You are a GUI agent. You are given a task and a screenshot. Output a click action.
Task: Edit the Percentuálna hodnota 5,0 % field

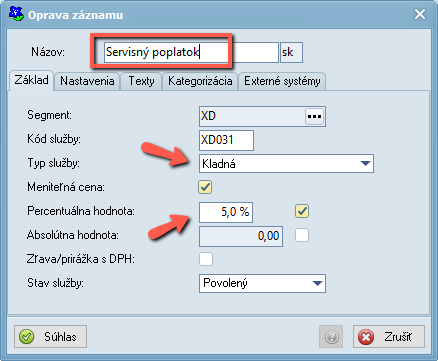click(x=226, y=212)
